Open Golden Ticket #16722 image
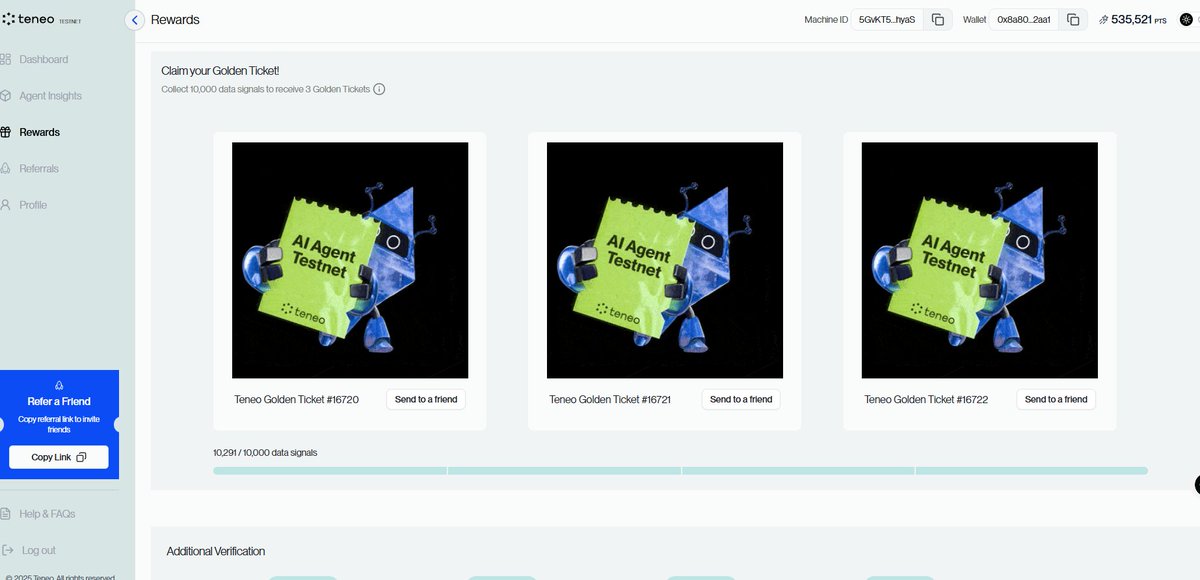This screenshot has height=580, width=1200. [x=980, y=260]
